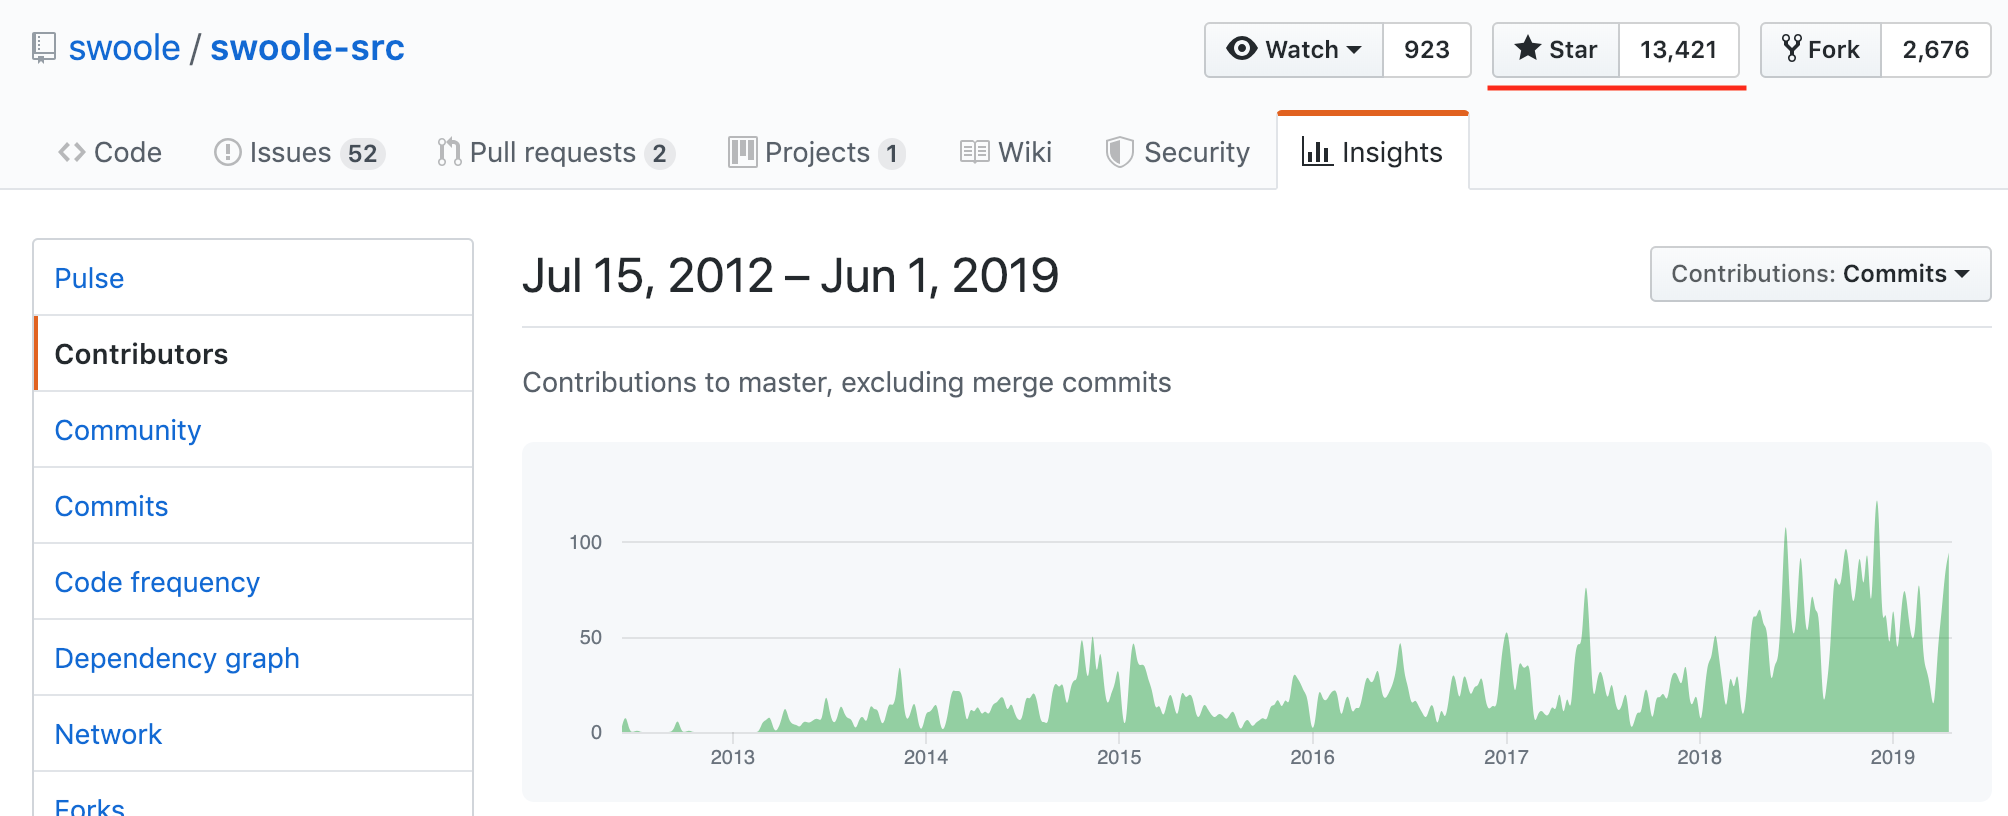Viewport: 2008px width, 816px height.
Task: Click the Code tab angle-brackets icon
Action: point(71,152)
